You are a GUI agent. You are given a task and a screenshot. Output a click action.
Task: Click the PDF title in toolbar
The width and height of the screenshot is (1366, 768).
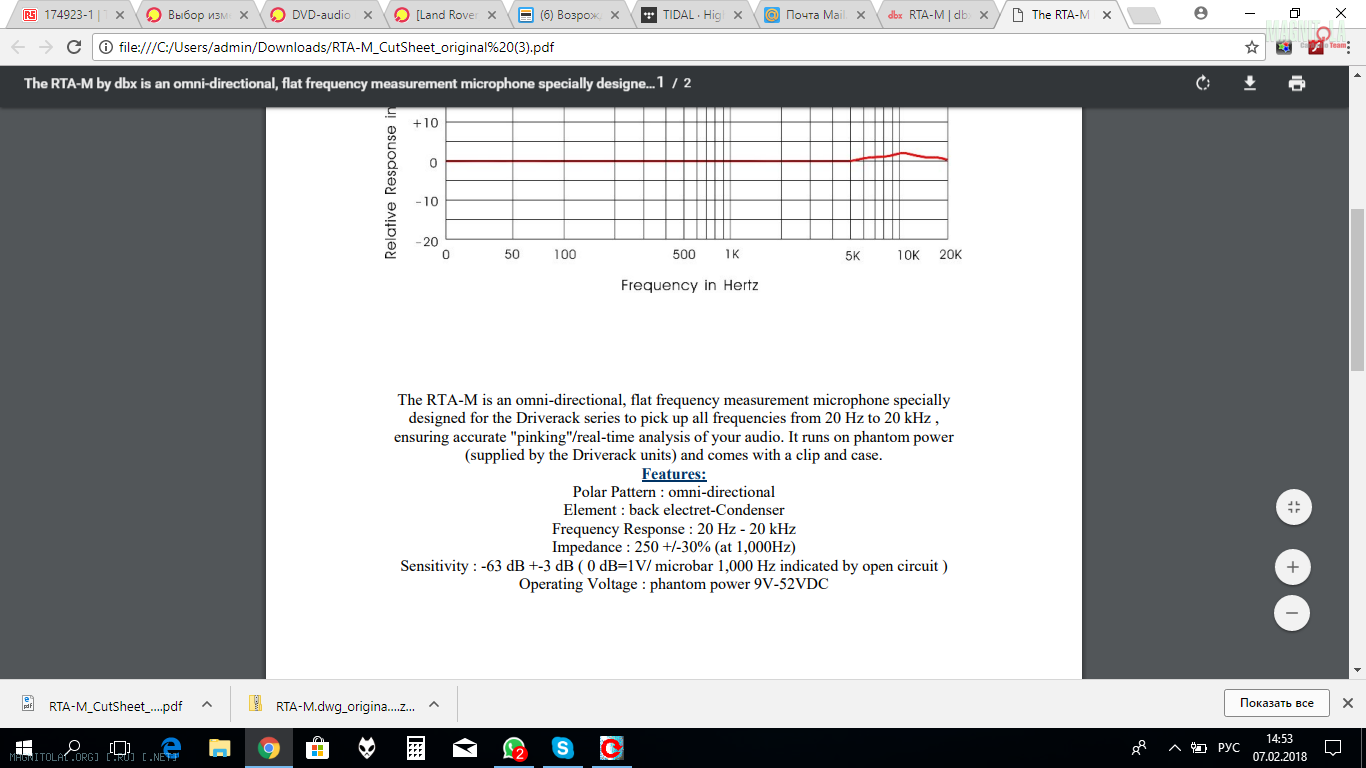click(x=339, y=83)
